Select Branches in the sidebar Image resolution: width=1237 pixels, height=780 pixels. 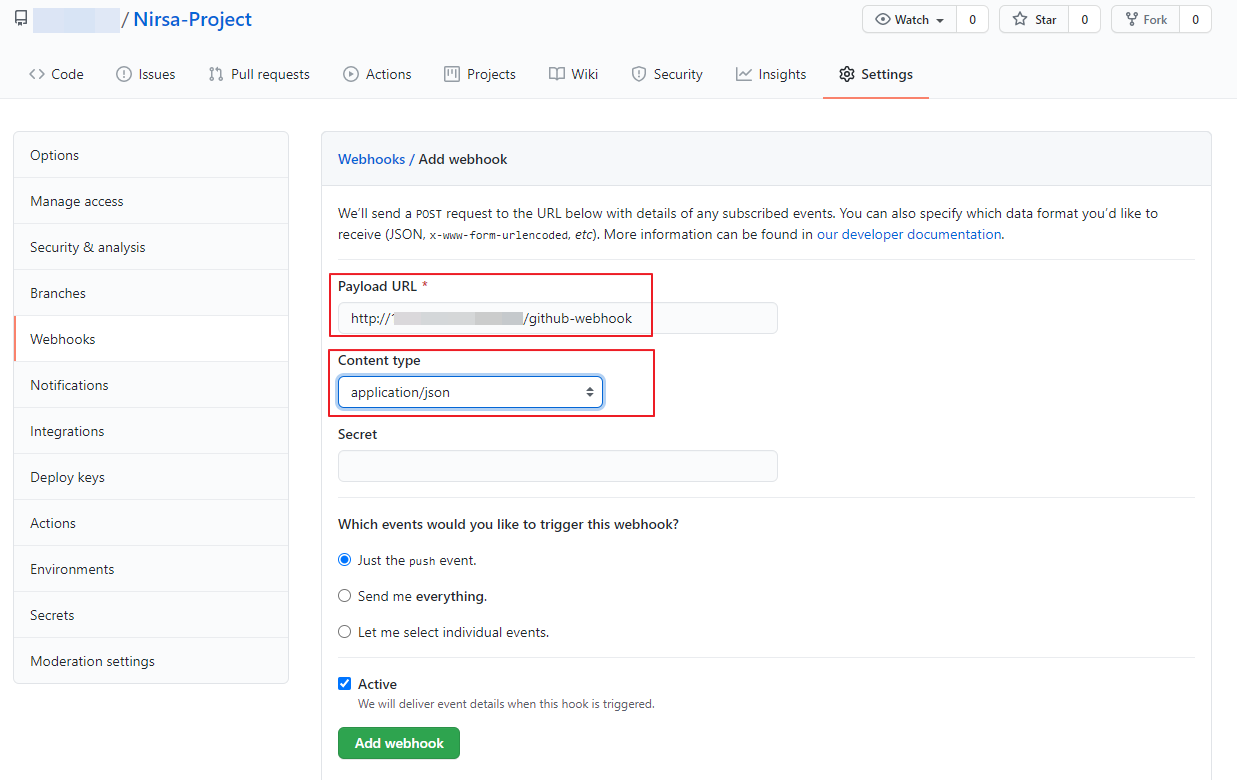coord(151,293)
